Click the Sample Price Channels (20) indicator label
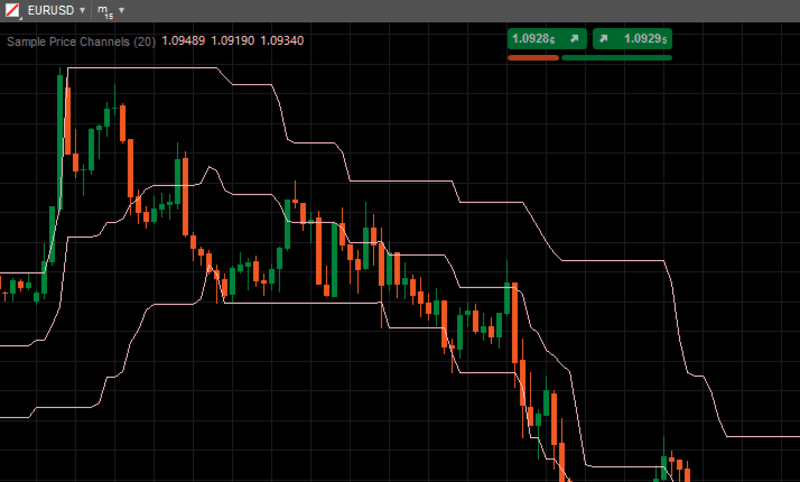 81,41
